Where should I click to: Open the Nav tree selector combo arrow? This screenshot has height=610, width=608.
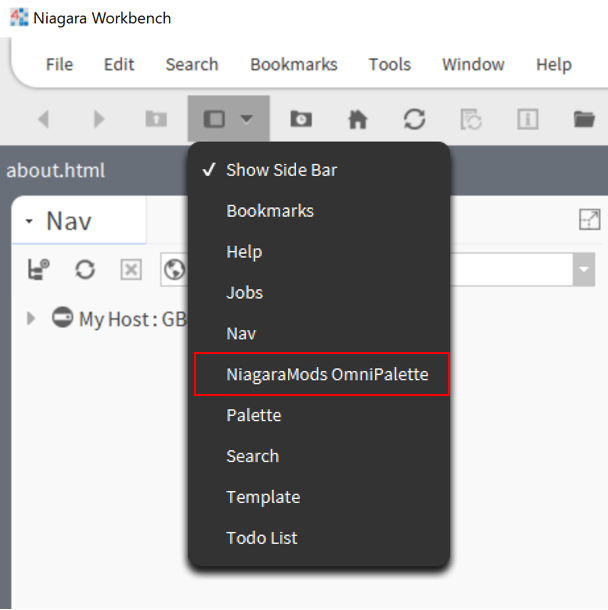[x=583, y=269]
